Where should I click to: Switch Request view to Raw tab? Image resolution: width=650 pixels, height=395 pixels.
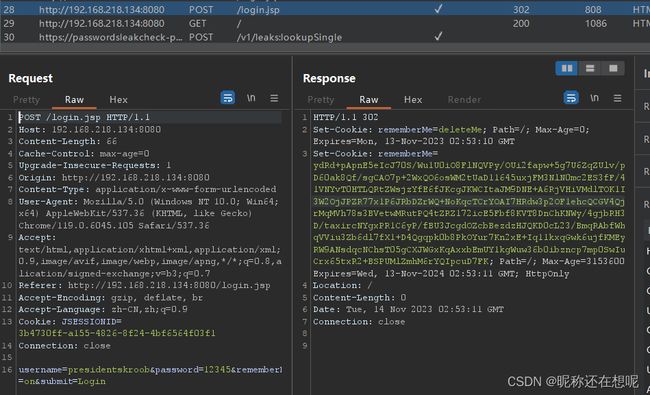point(74,100)
